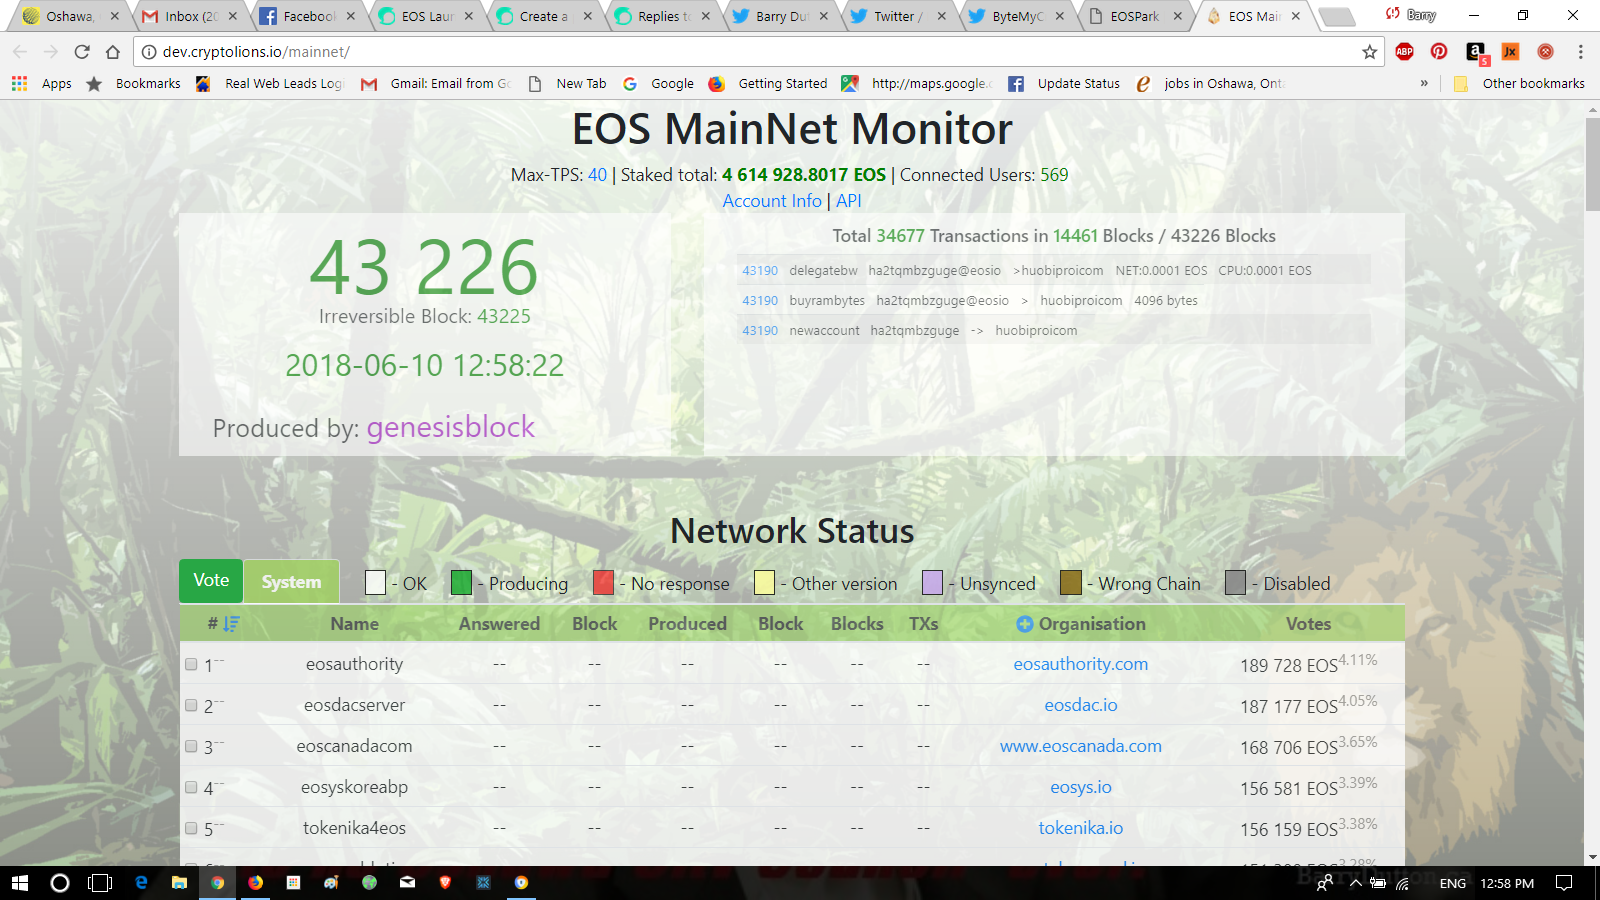Check the box for eosdacserver row
The height and width of the screenshot is (900, 1600).
(x=191, y=705)
